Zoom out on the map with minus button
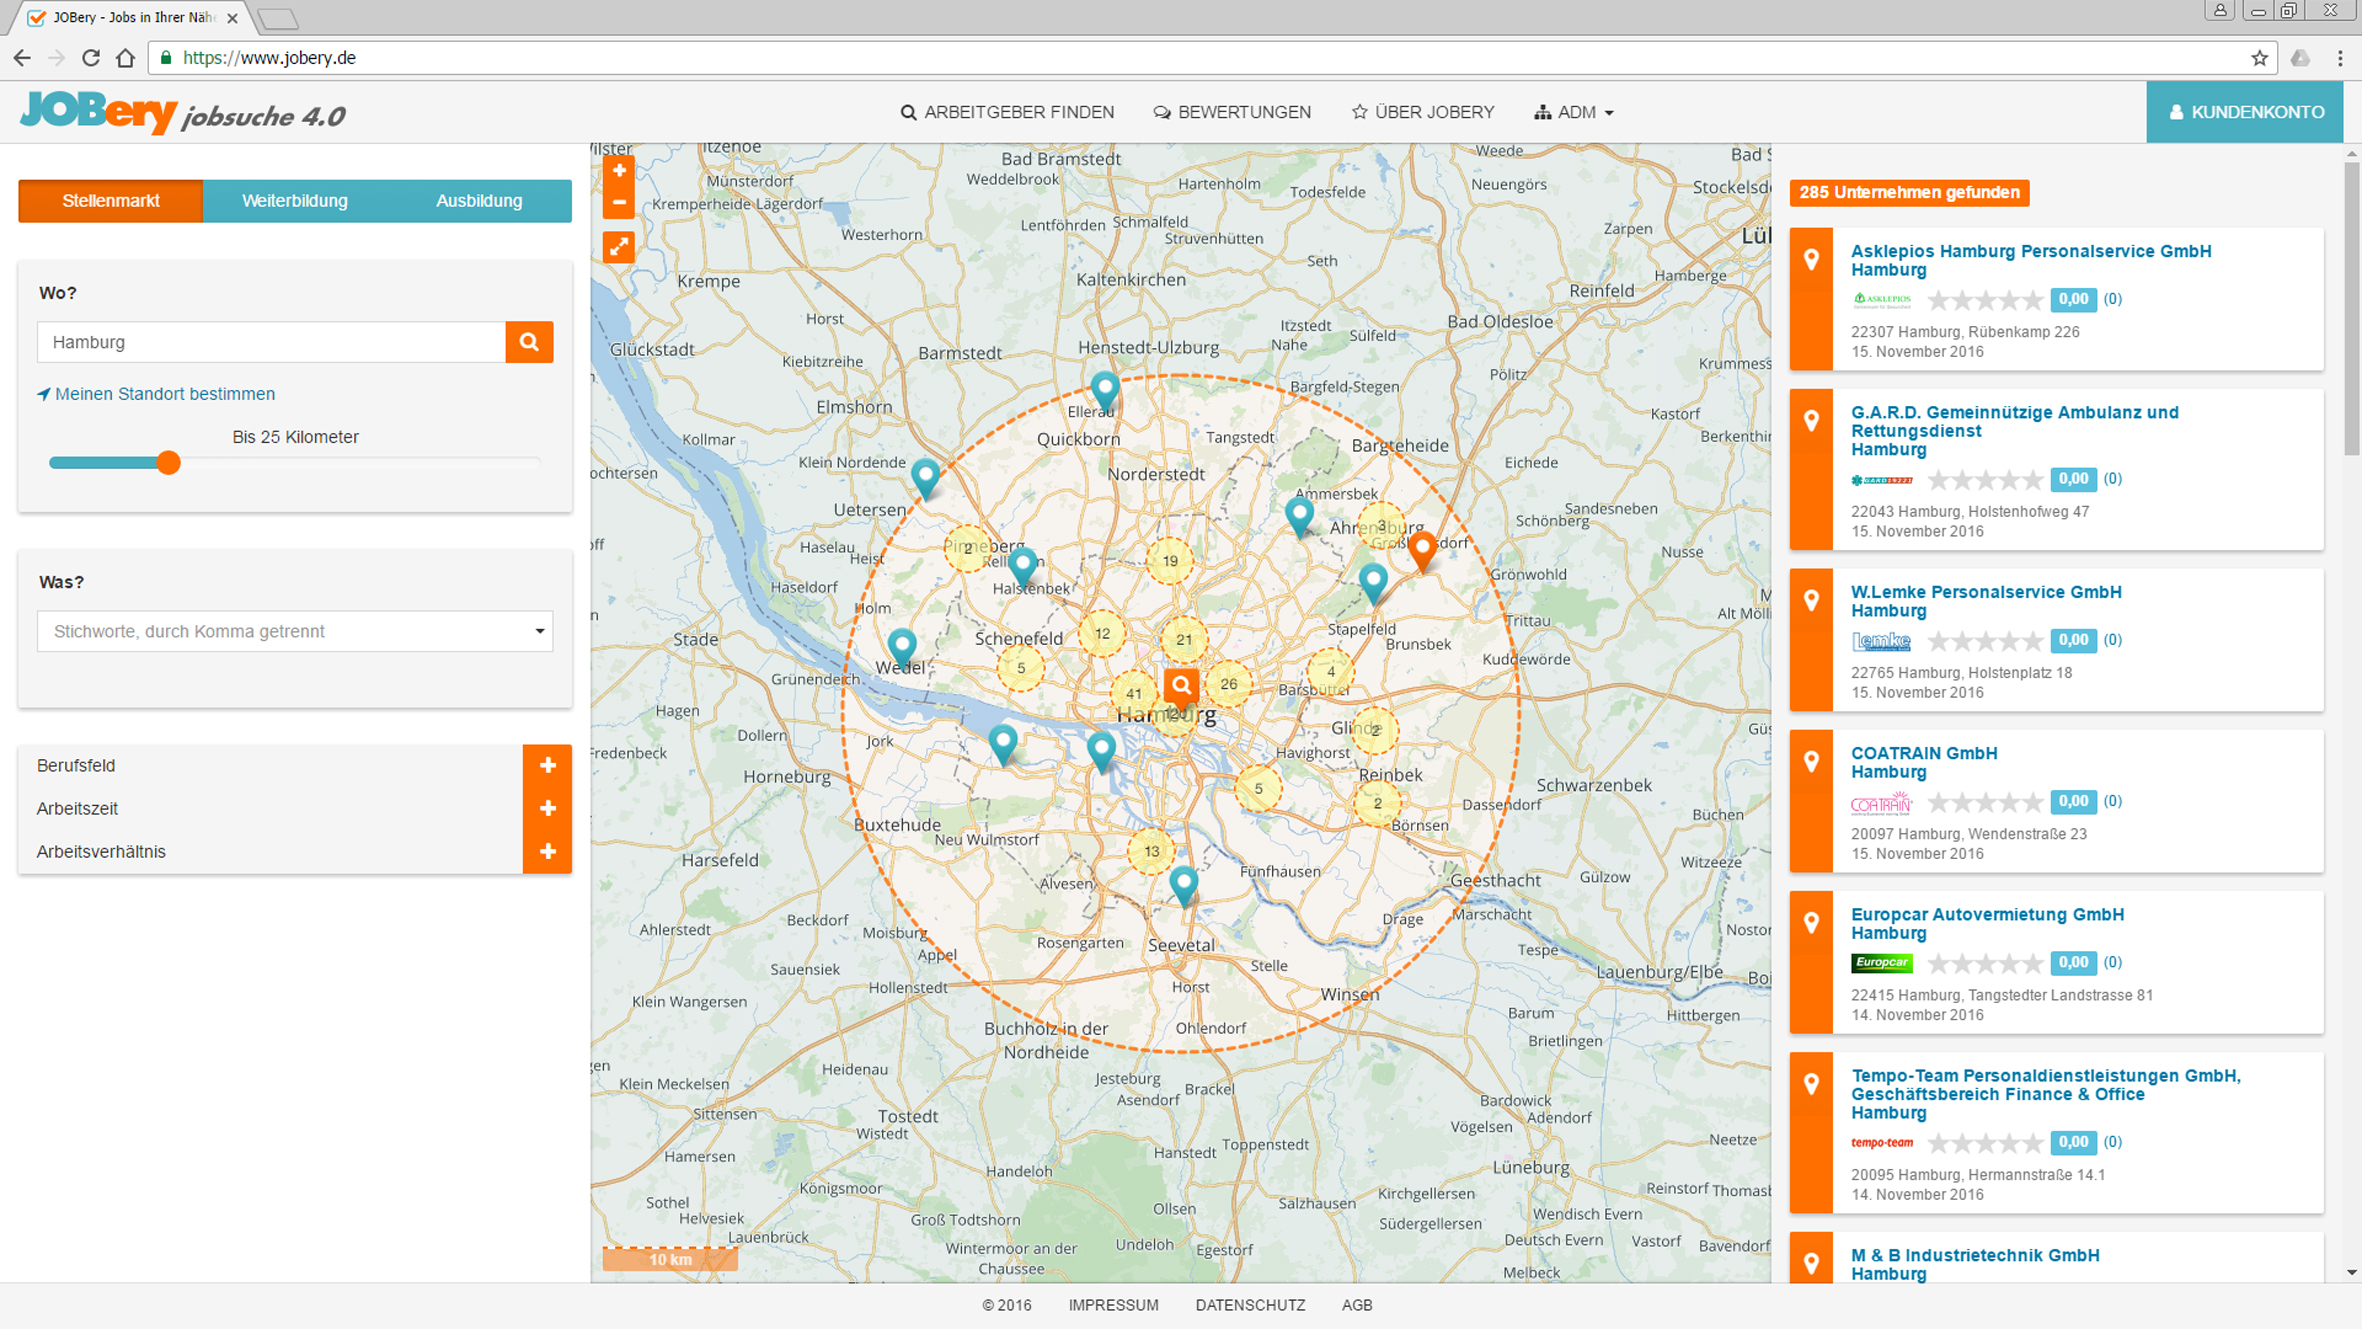 (619, 202)
